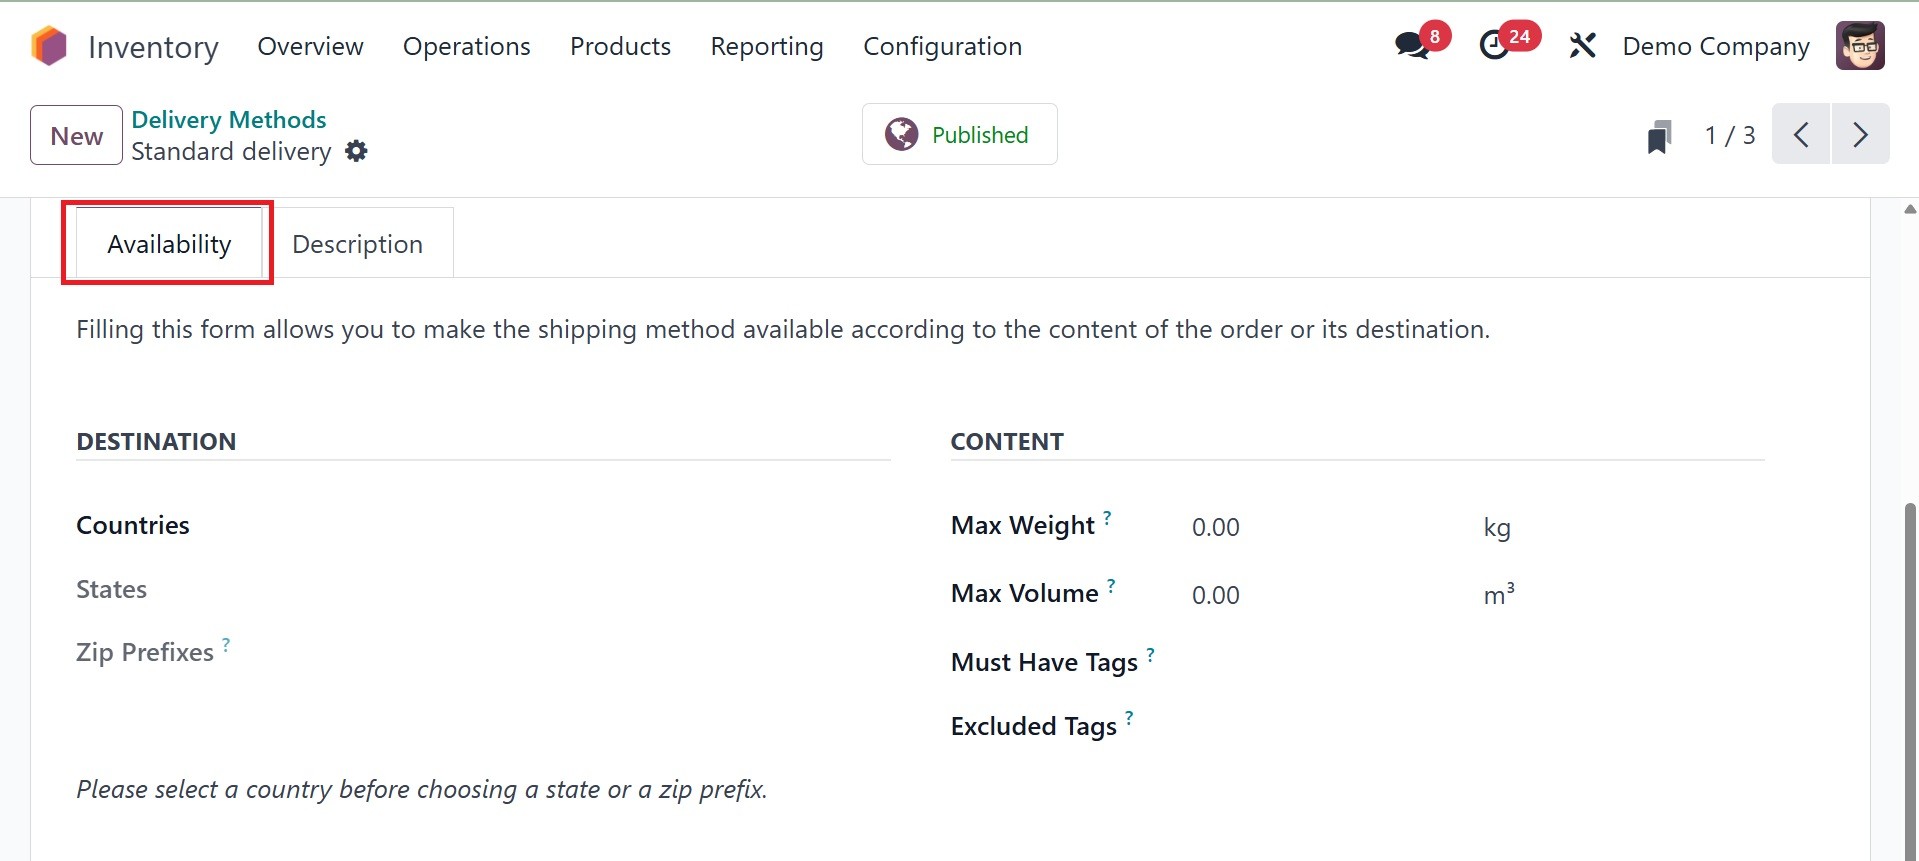The width and height of the screenshot is (1919, 861).
Task: Open the user avatar menu
Action: click(x=1860, y=46)
